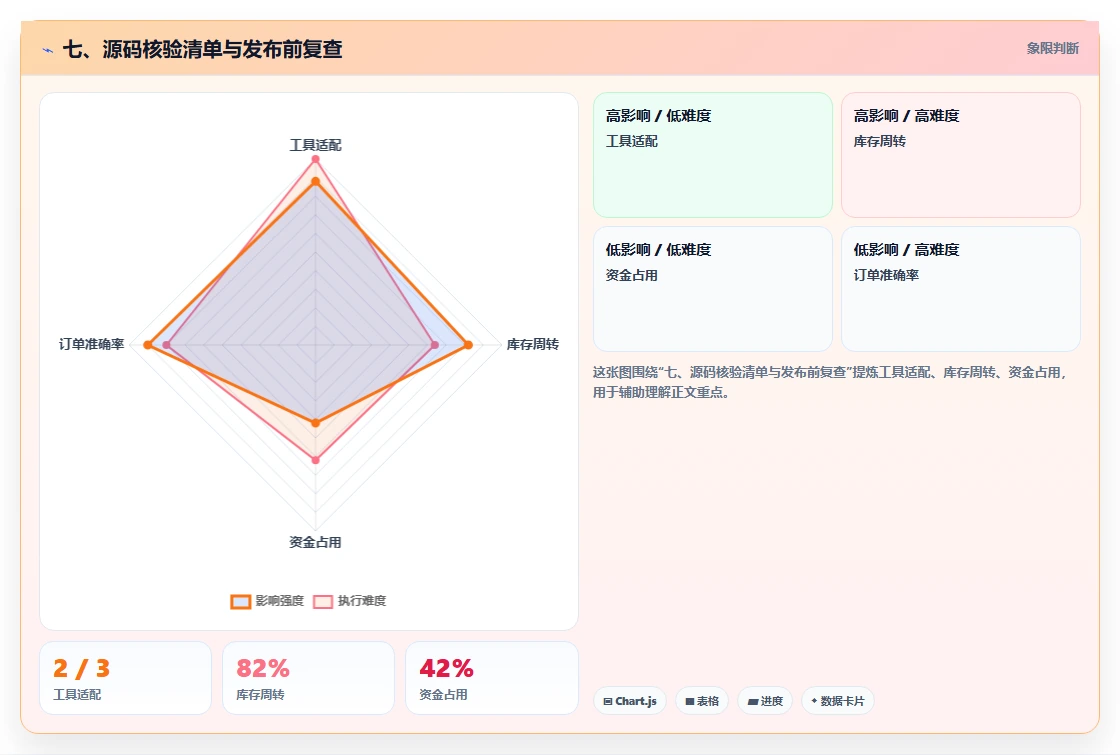Click the pink data point on 资金占用 axis

[315, 460]
